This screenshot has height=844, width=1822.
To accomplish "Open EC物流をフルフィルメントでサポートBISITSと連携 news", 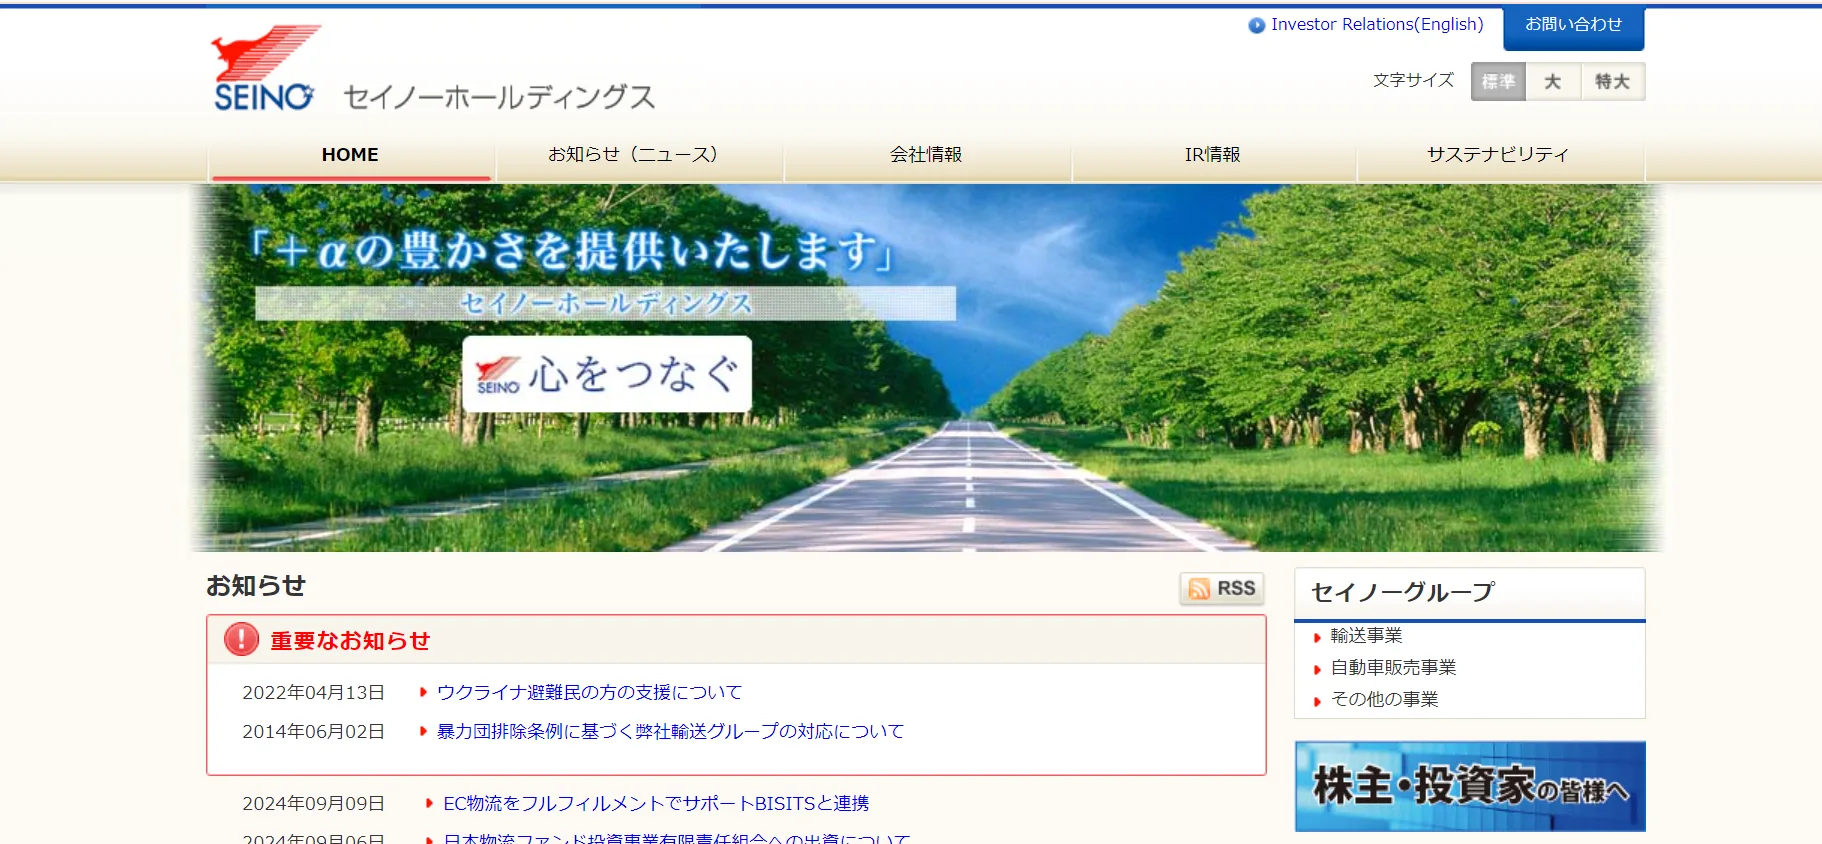I will point(656,803).
